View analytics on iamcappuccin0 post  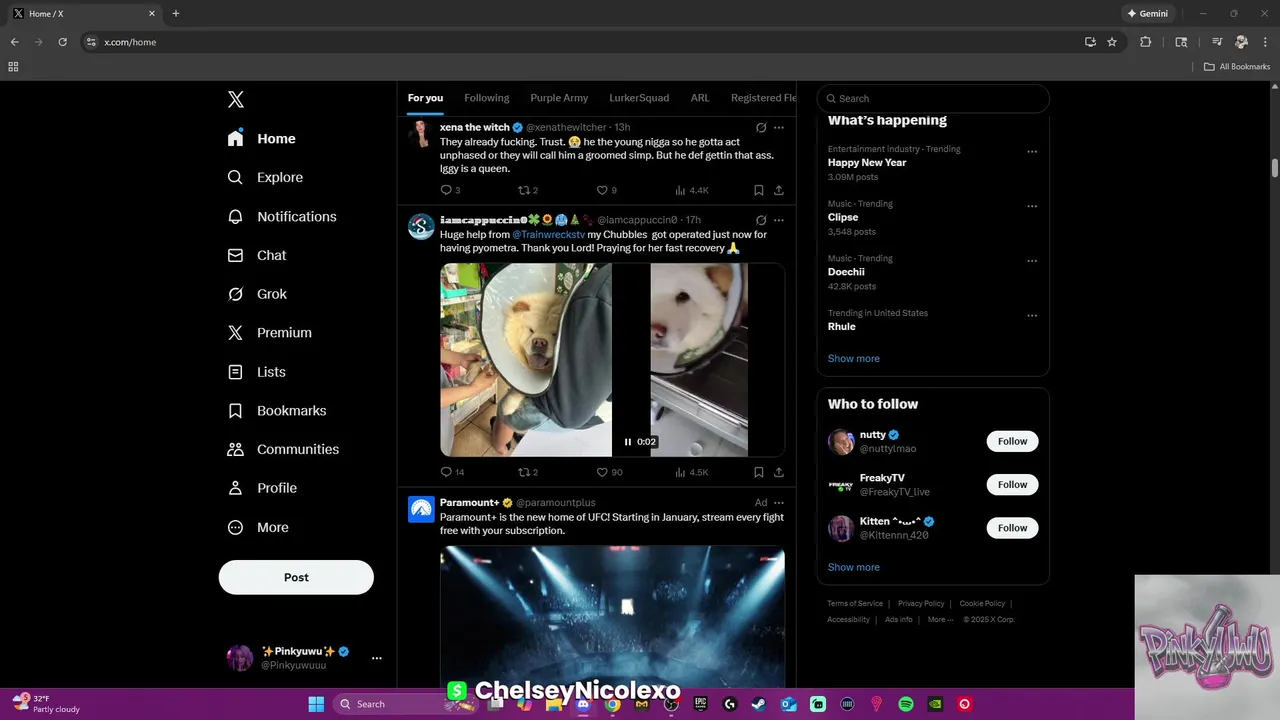[692, 472]
